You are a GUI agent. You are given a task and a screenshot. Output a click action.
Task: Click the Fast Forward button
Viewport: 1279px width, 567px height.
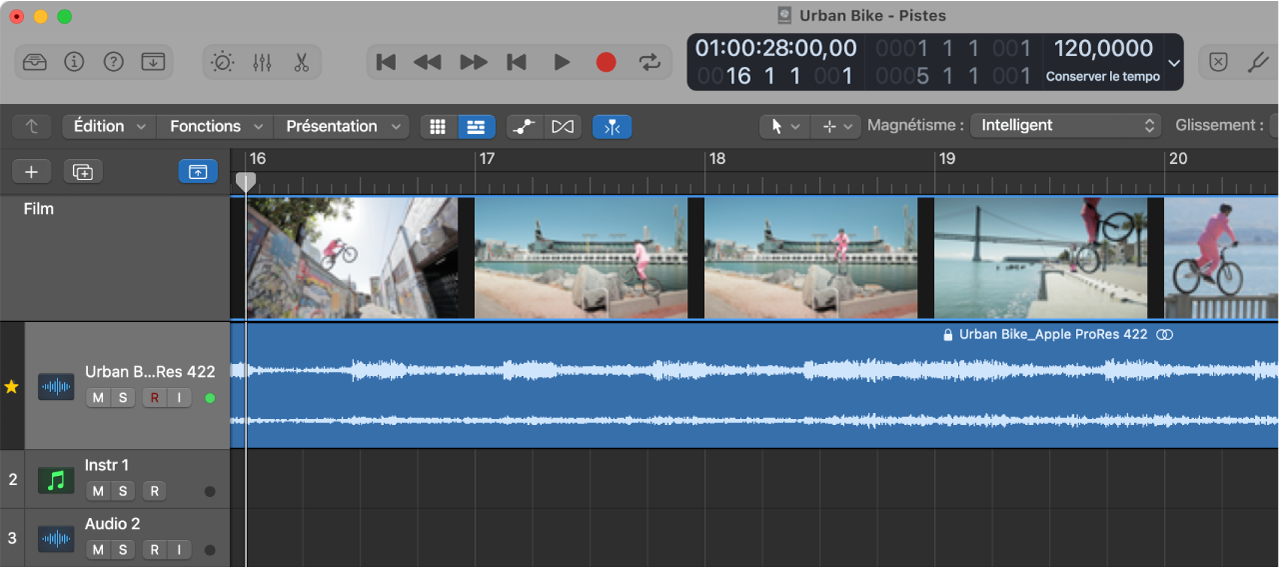[x=473, y=62]
